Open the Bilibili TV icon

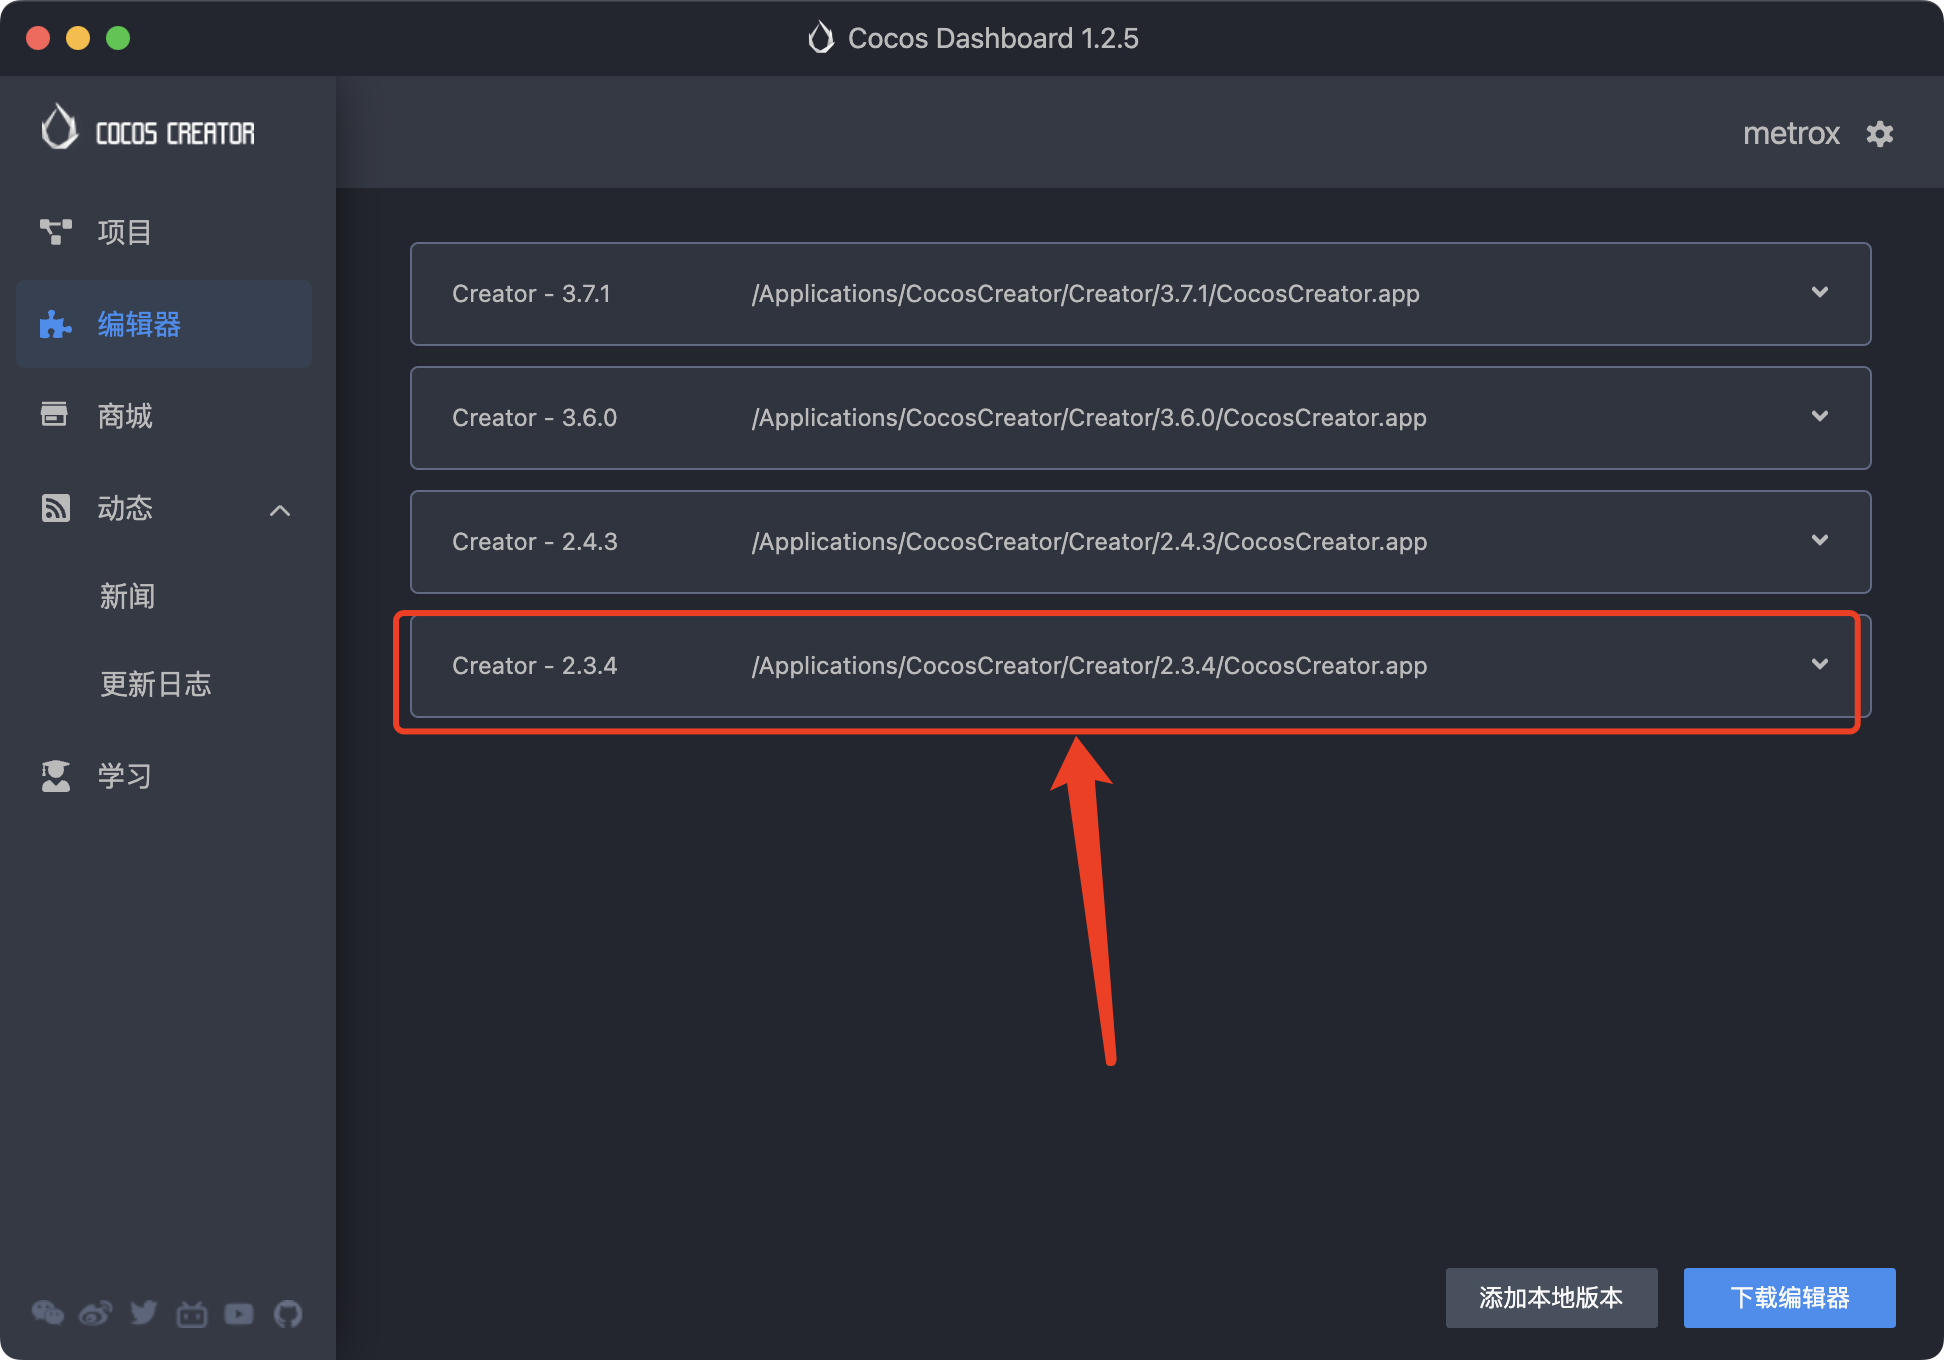(x=191, y=1313)
